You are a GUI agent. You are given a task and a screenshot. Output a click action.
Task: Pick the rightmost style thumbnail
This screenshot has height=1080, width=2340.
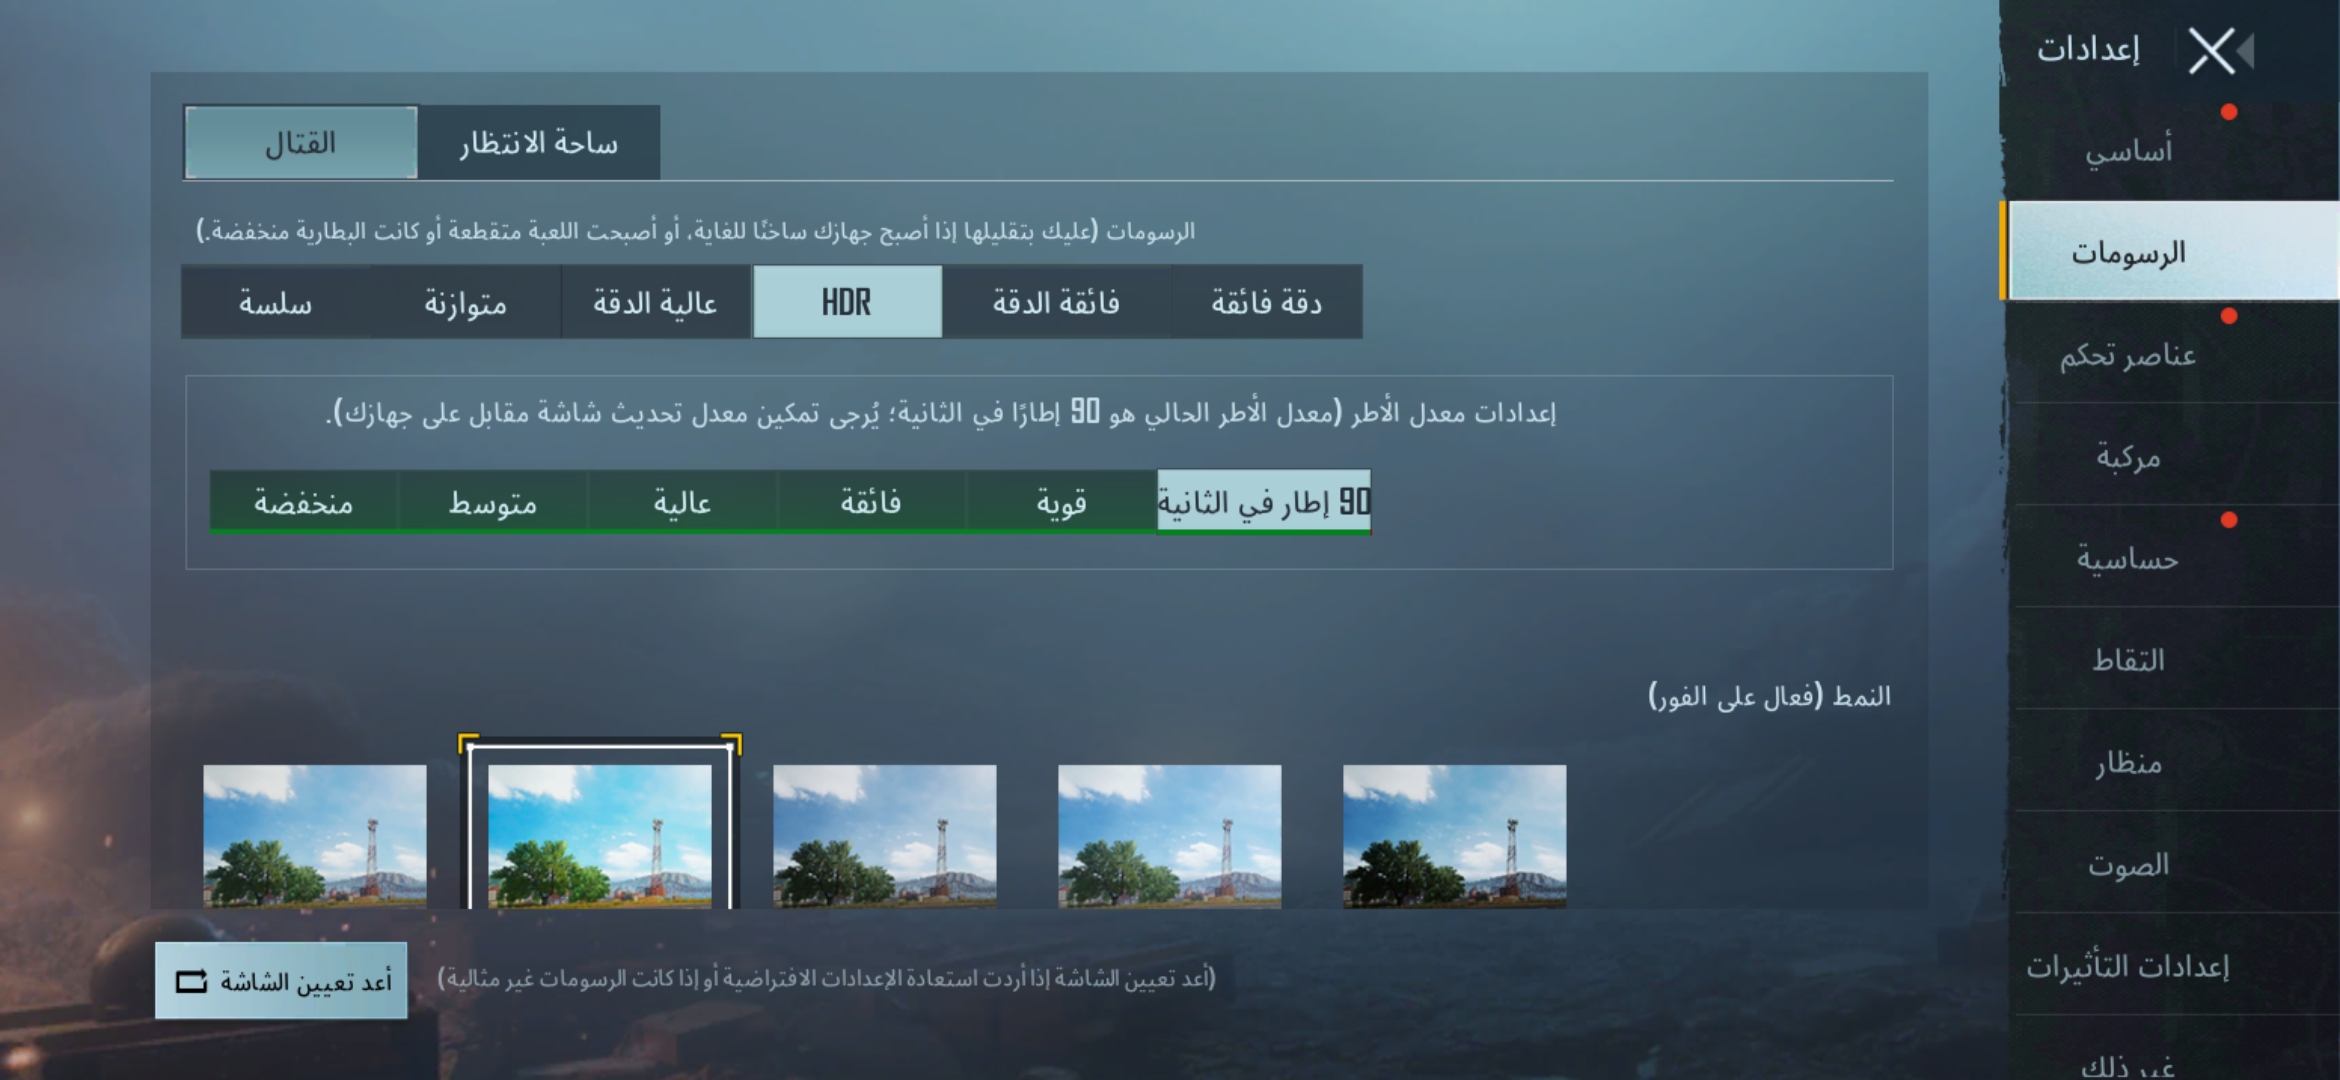tap(1454, 835)
